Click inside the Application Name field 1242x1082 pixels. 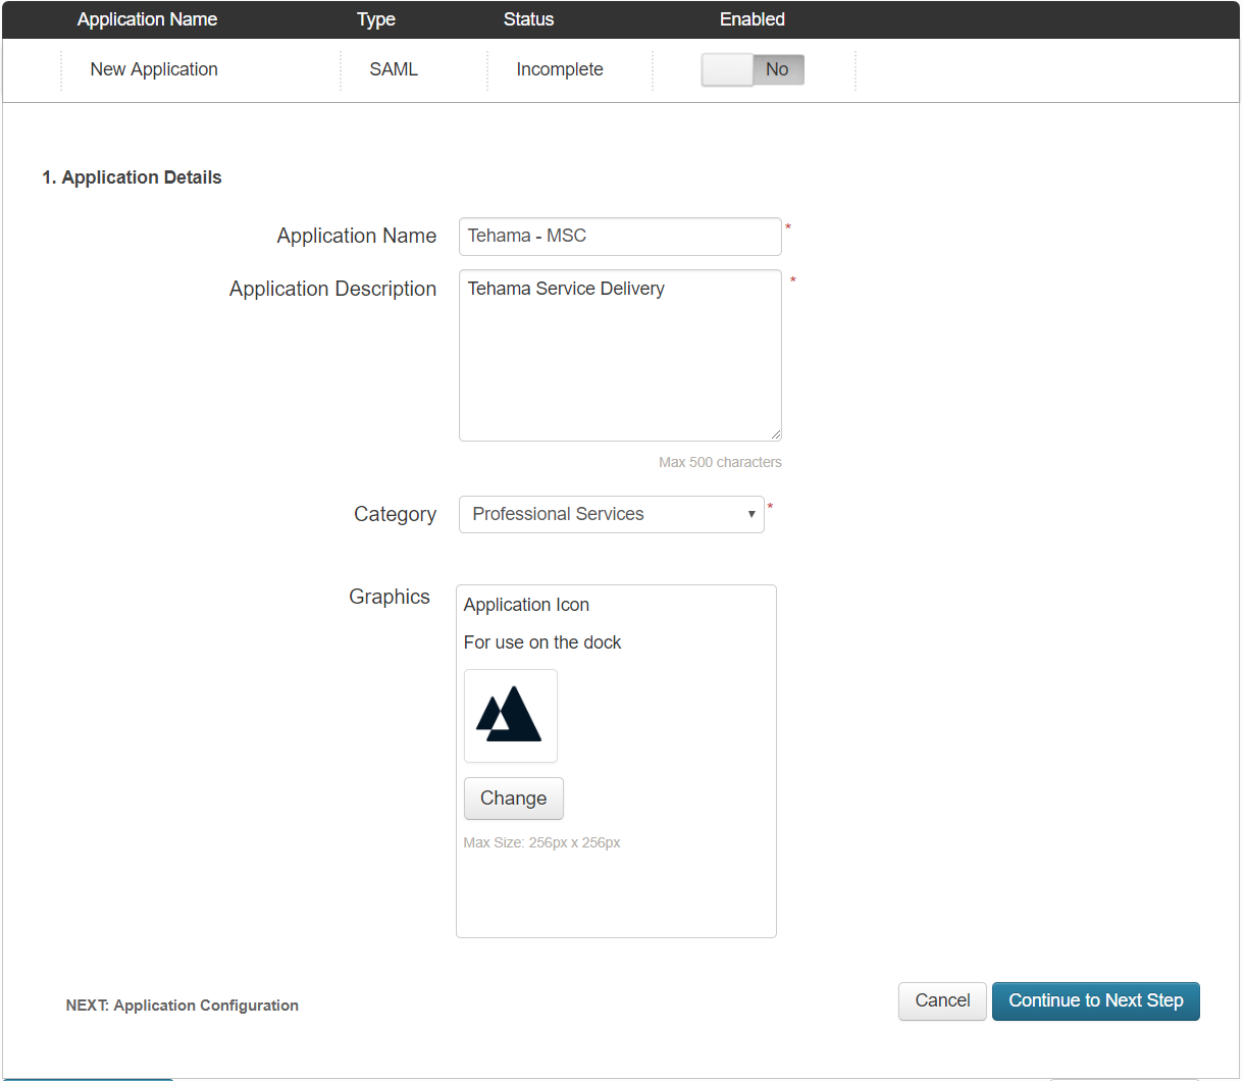coord(620,236)
